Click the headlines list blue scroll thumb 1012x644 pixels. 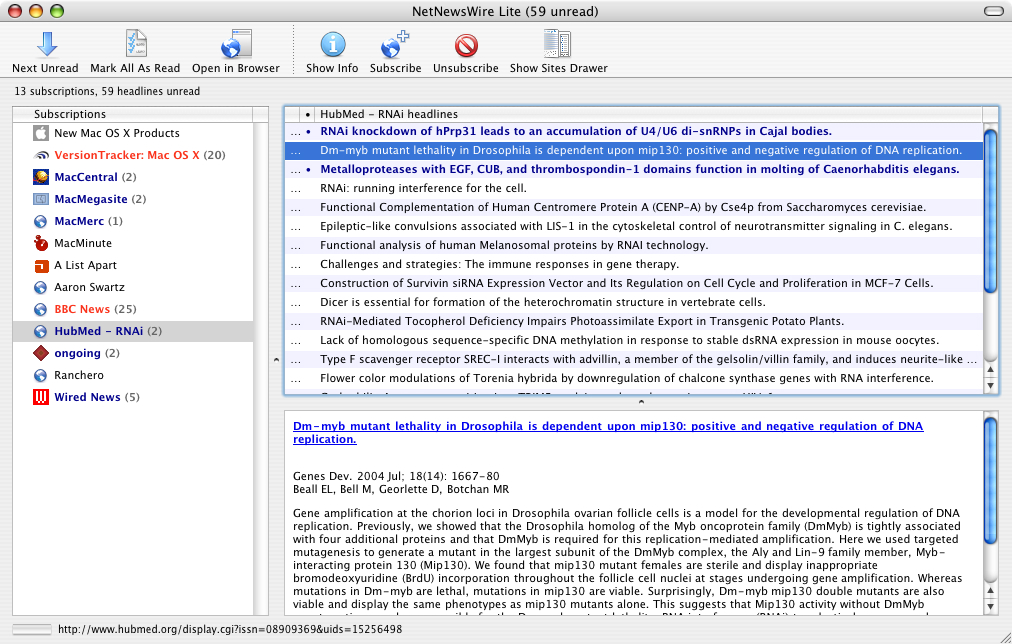coord(991,210)
